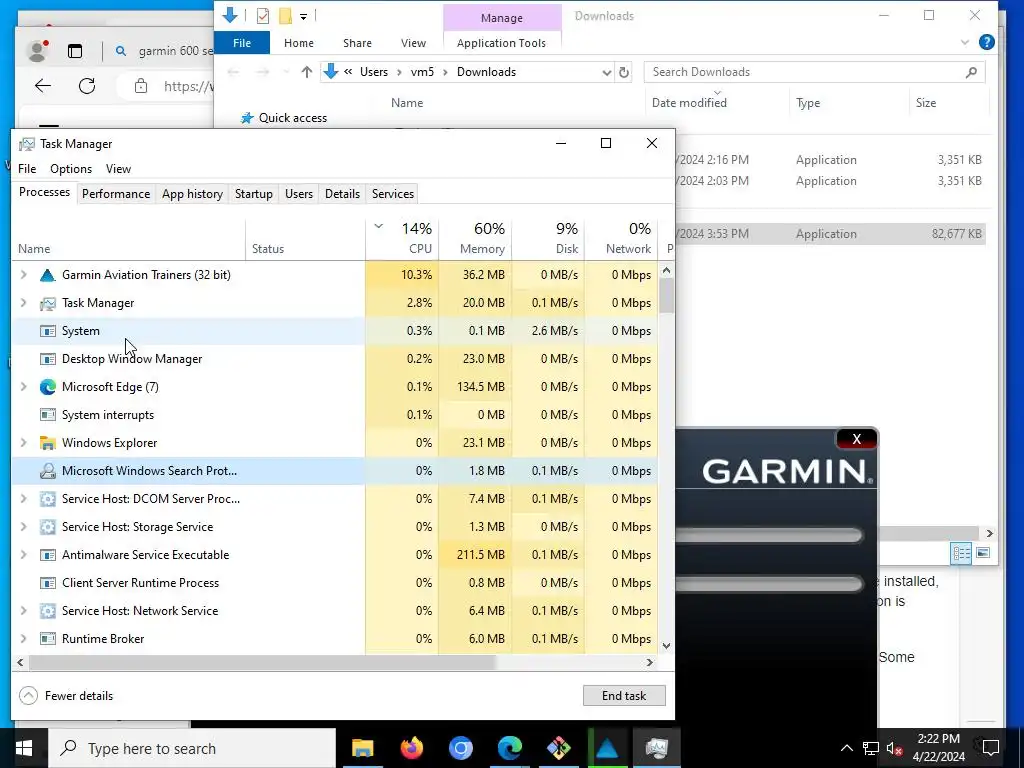The image size is (1024, 768).
Task: Expand Service Host: Network Service
Action: point(24,611)
